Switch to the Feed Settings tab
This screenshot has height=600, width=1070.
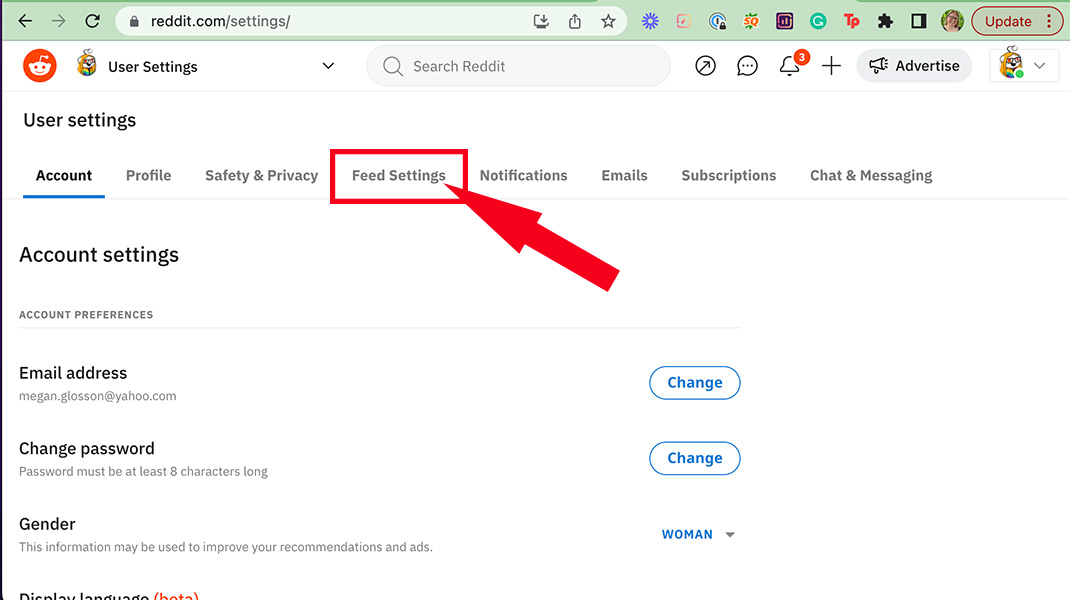398,175
